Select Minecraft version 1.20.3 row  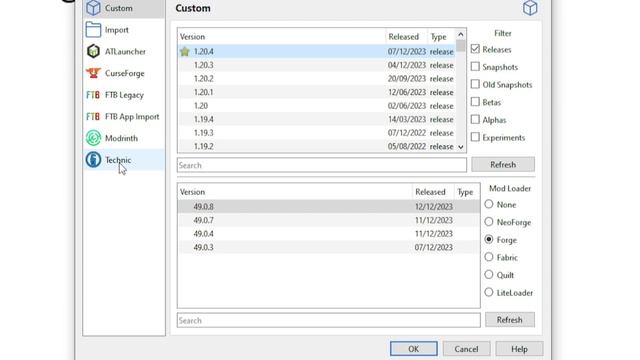pos(317,65)
